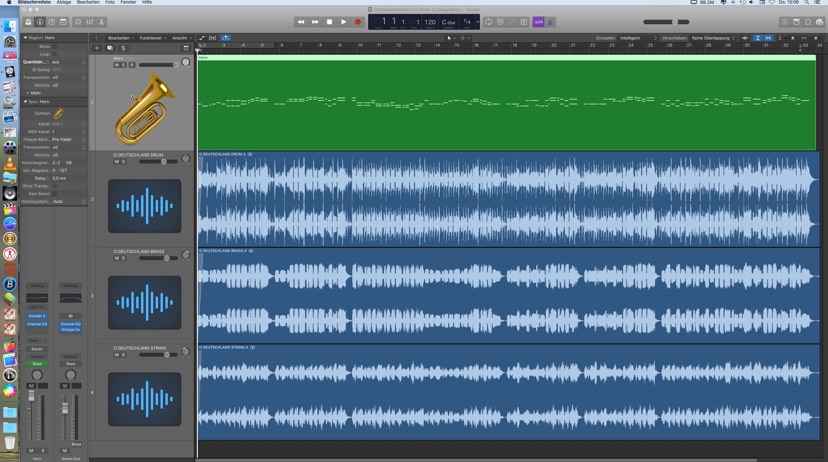The image size is (828, 462).
Task: Adjust O DEUTSCHLAND DRUM track volume slider
Action: click(x=158, y=162)
